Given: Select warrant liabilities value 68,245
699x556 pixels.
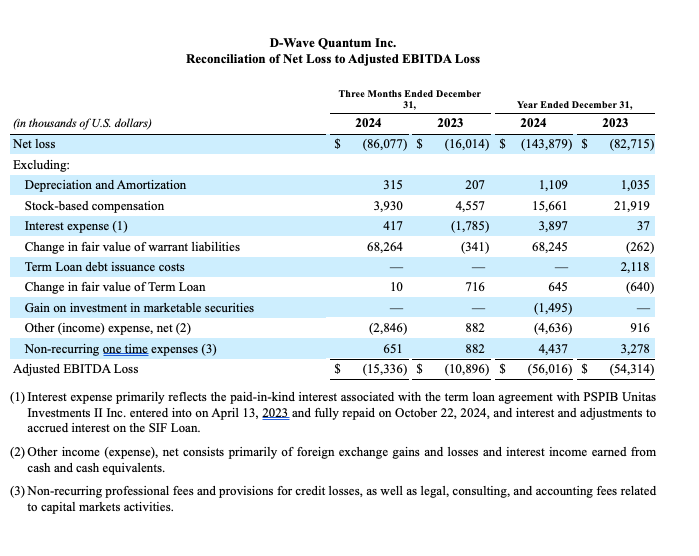Looking at the screenshot, I should [550, 247].
